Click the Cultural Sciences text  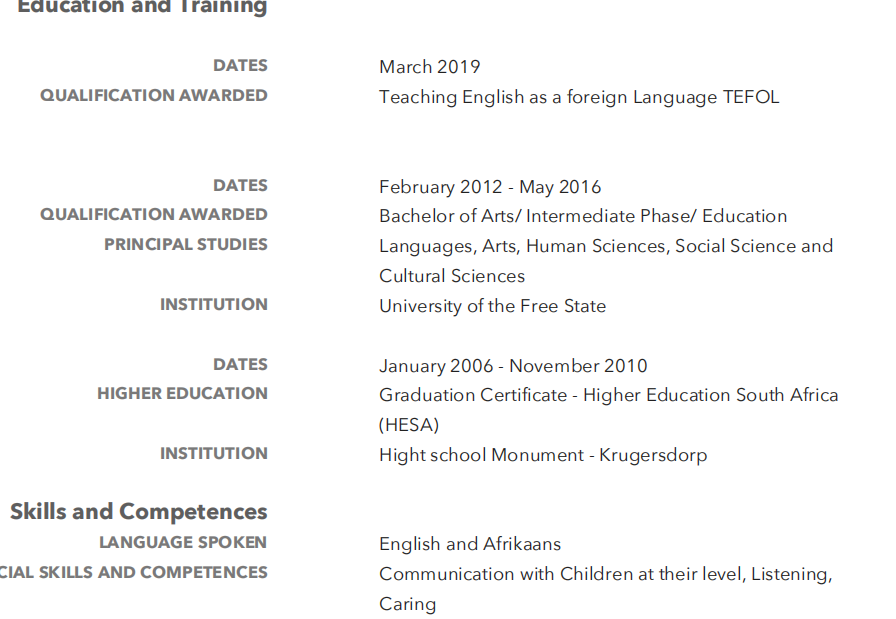[x=451, y=276]
